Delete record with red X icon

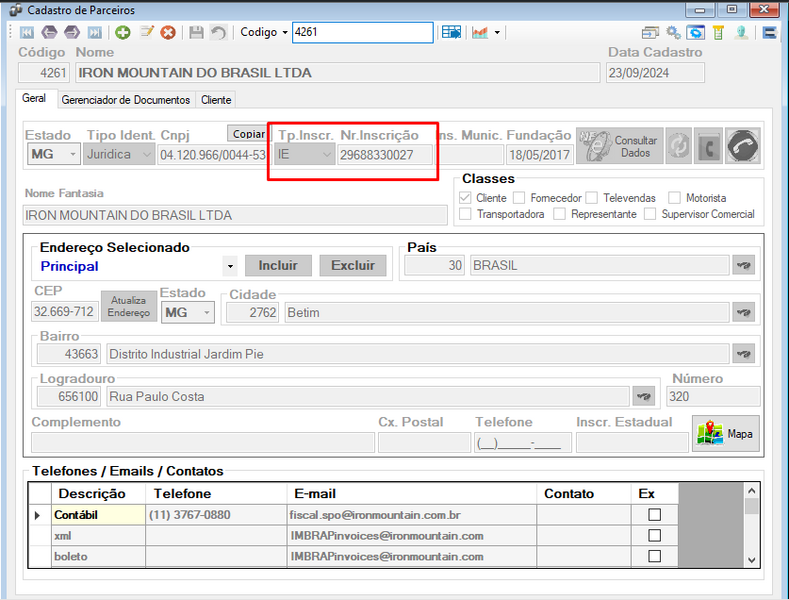click(168, 33)
